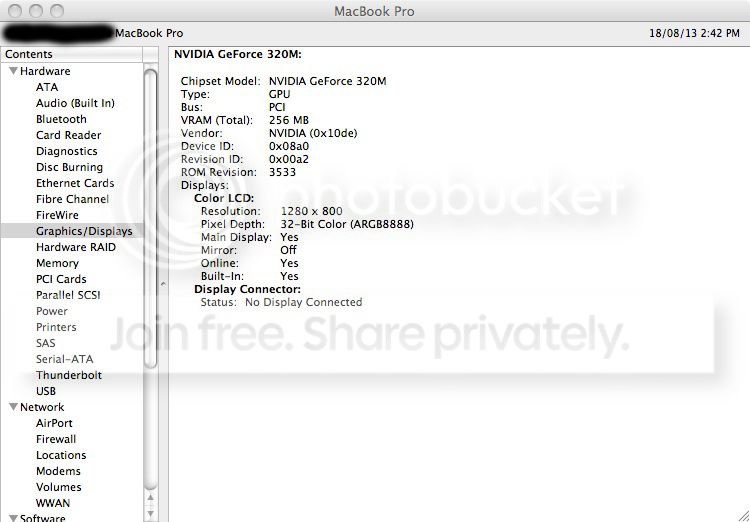Click the Type value GPU
Screen dimensions: 750x522
[279, 94]
